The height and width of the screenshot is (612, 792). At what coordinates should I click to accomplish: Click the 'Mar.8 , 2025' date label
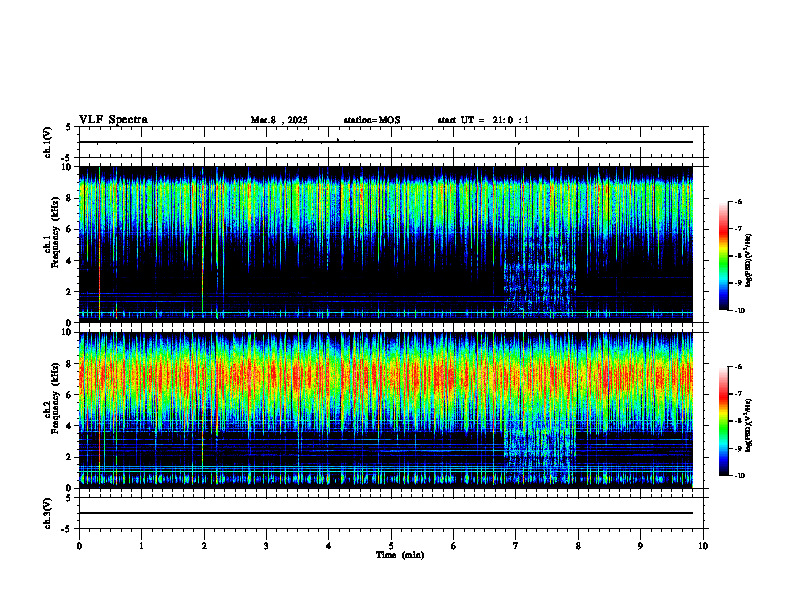[x=279, y=120]
